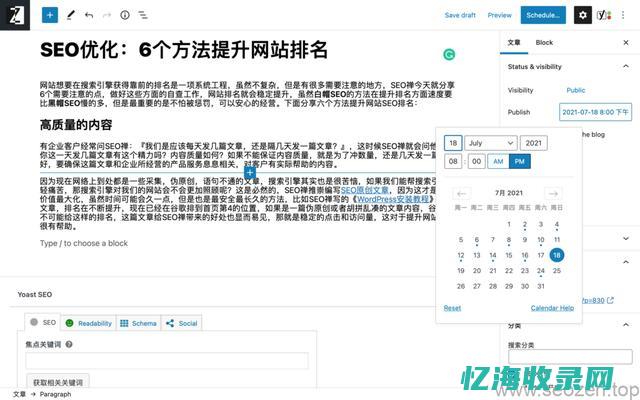Close the settings sidebar X
The image size is (640, 400).
pos(626,42)
